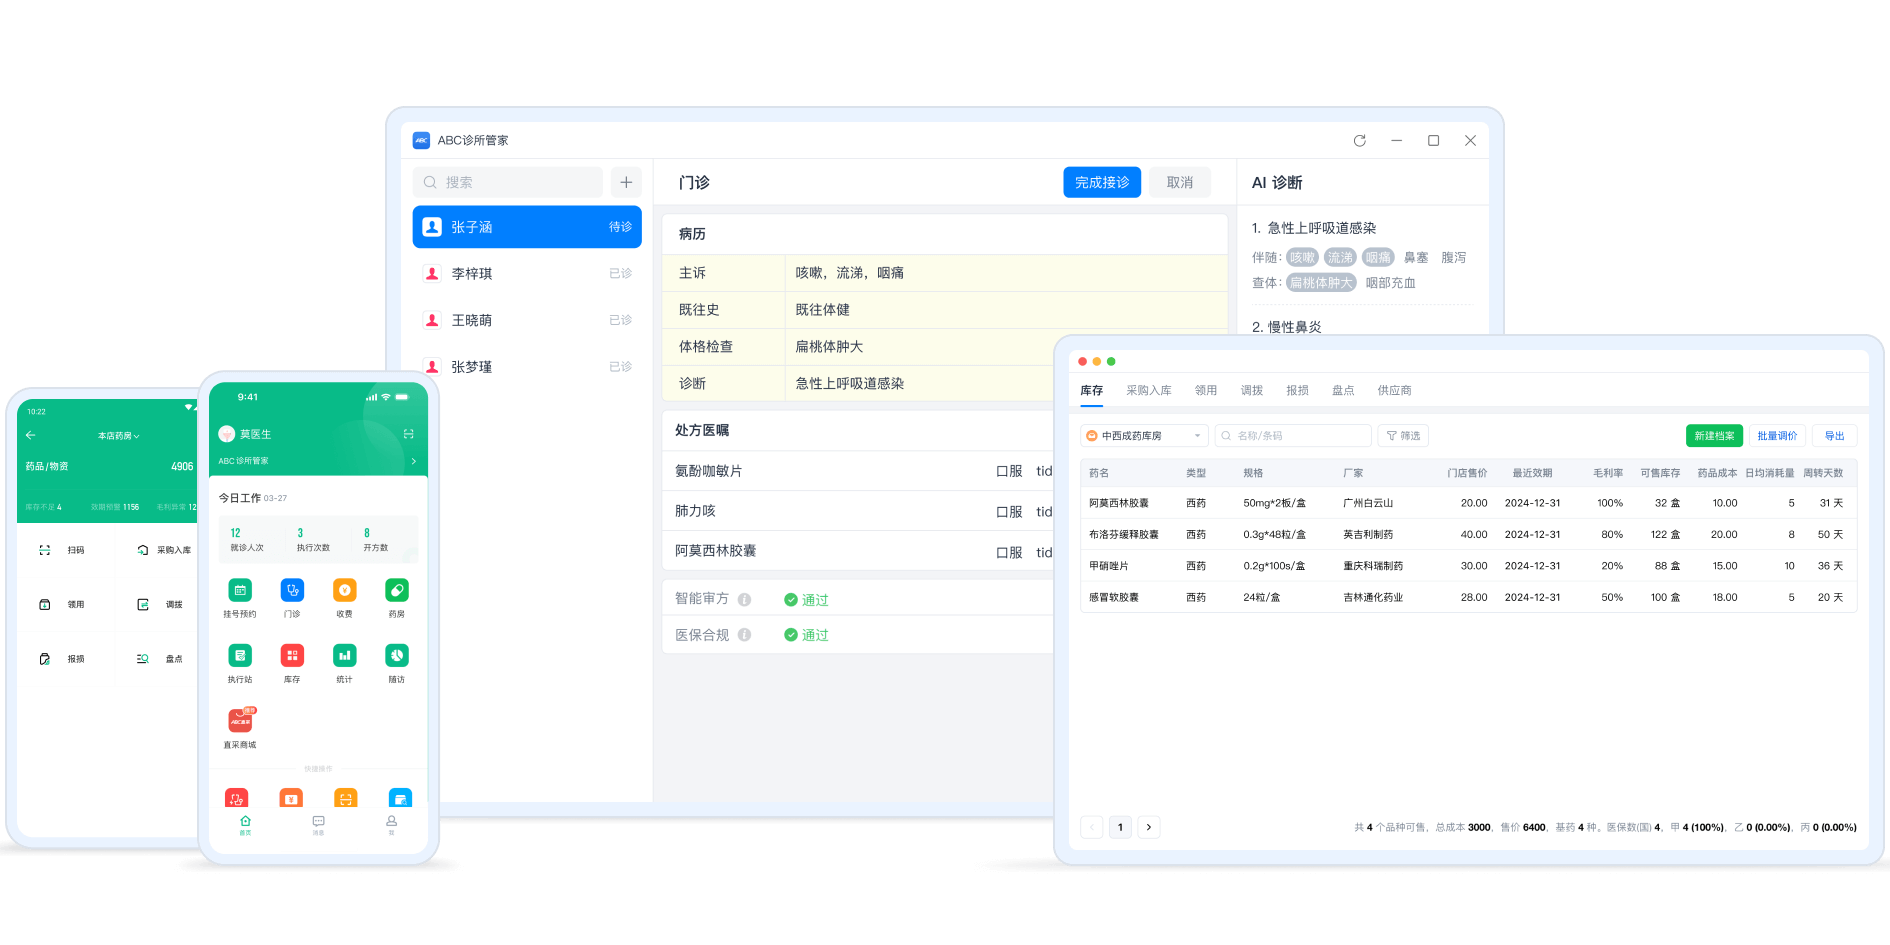The height and width of the screenshot is (945, 1890).
Task: Click the 完成接诊 button
Action: pyautogui.click(x=1101, y=183)
